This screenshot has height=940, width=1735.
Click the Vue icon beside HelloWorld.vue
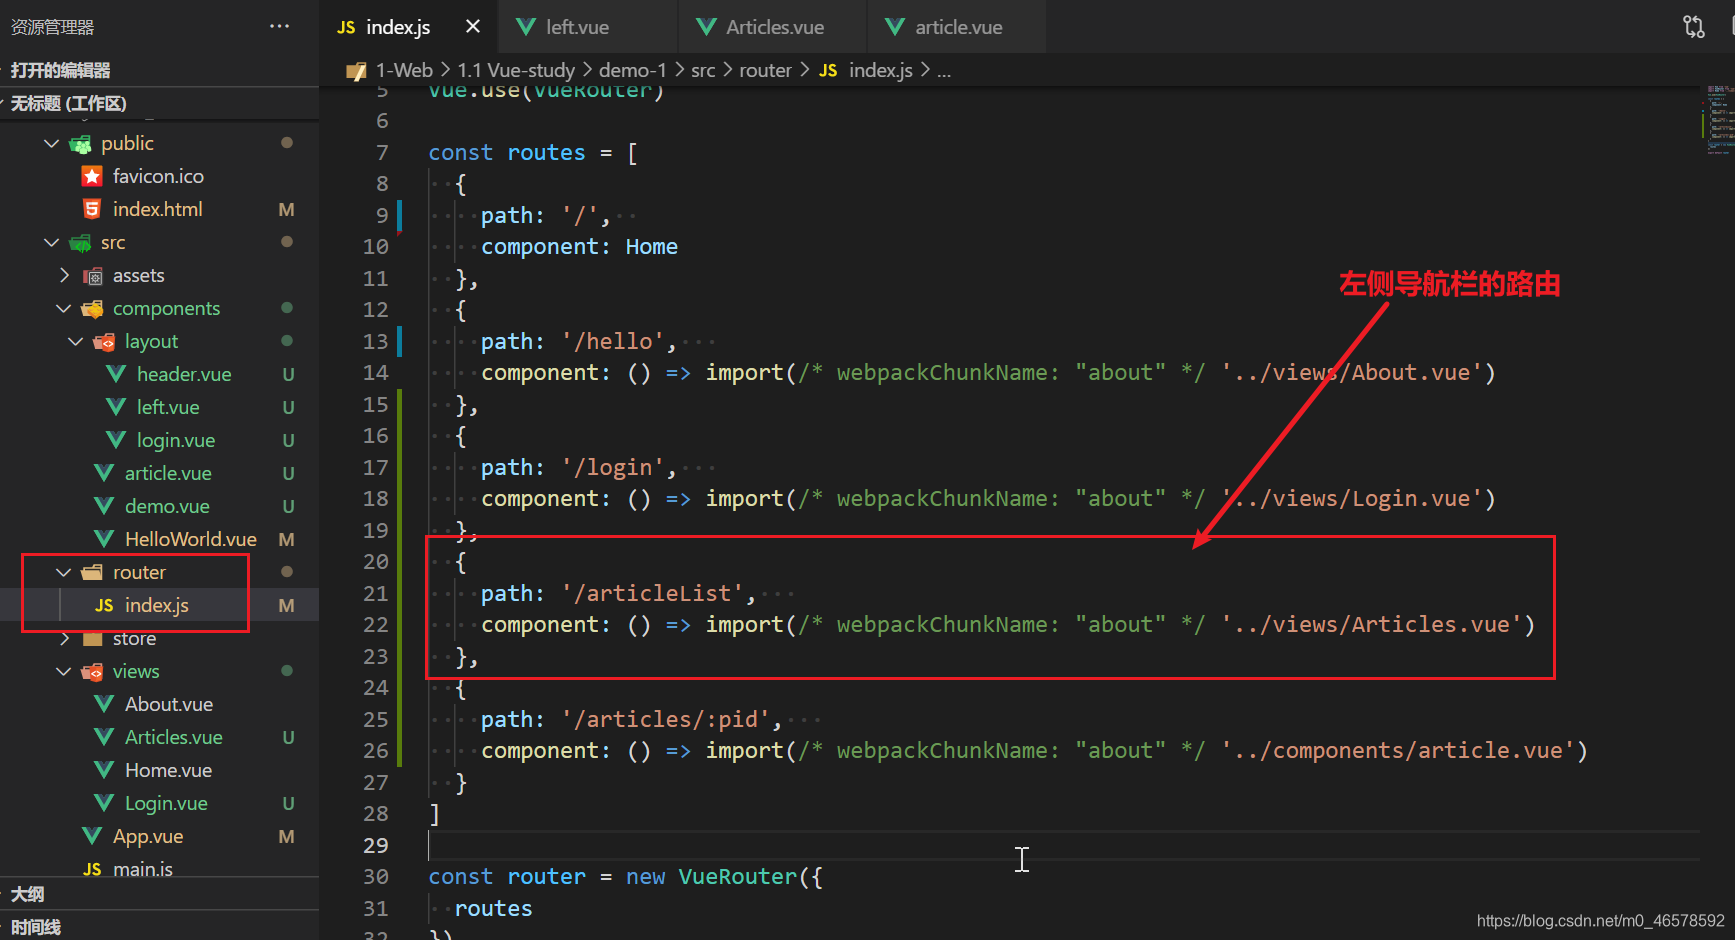coord(104,539)
